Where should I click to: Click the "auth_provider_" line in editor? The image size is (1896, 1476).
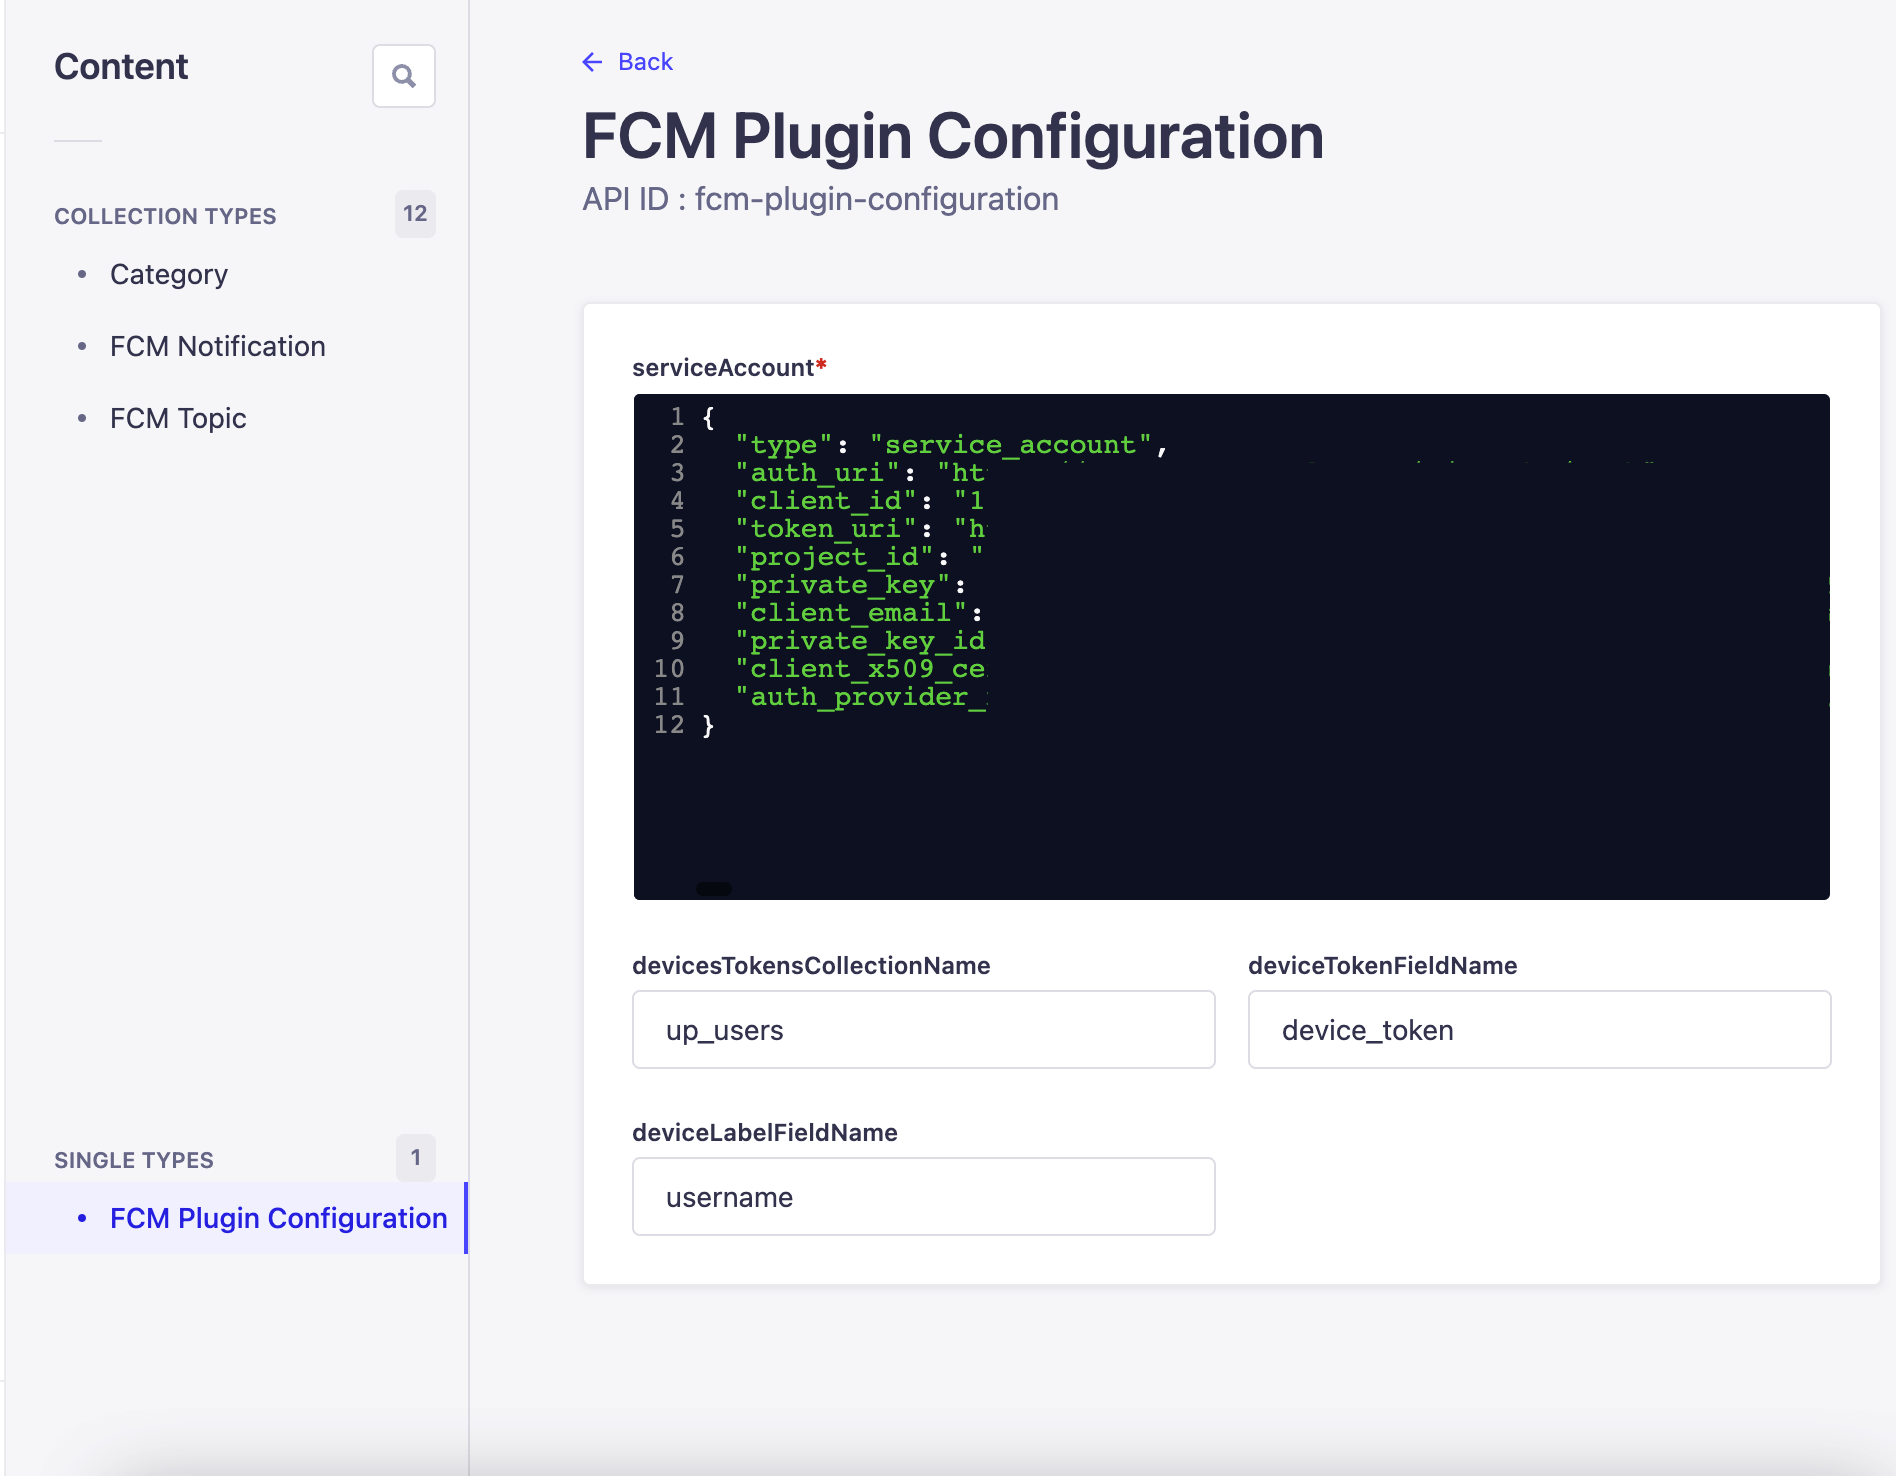point(860,697)
